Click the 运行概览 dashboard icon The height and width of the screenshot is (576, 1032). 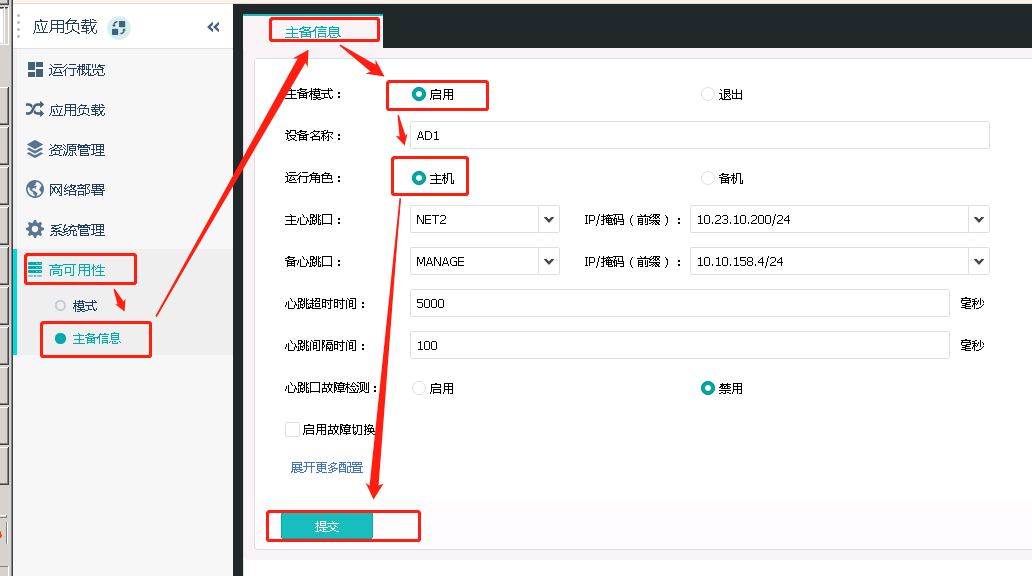click(35, 69)
